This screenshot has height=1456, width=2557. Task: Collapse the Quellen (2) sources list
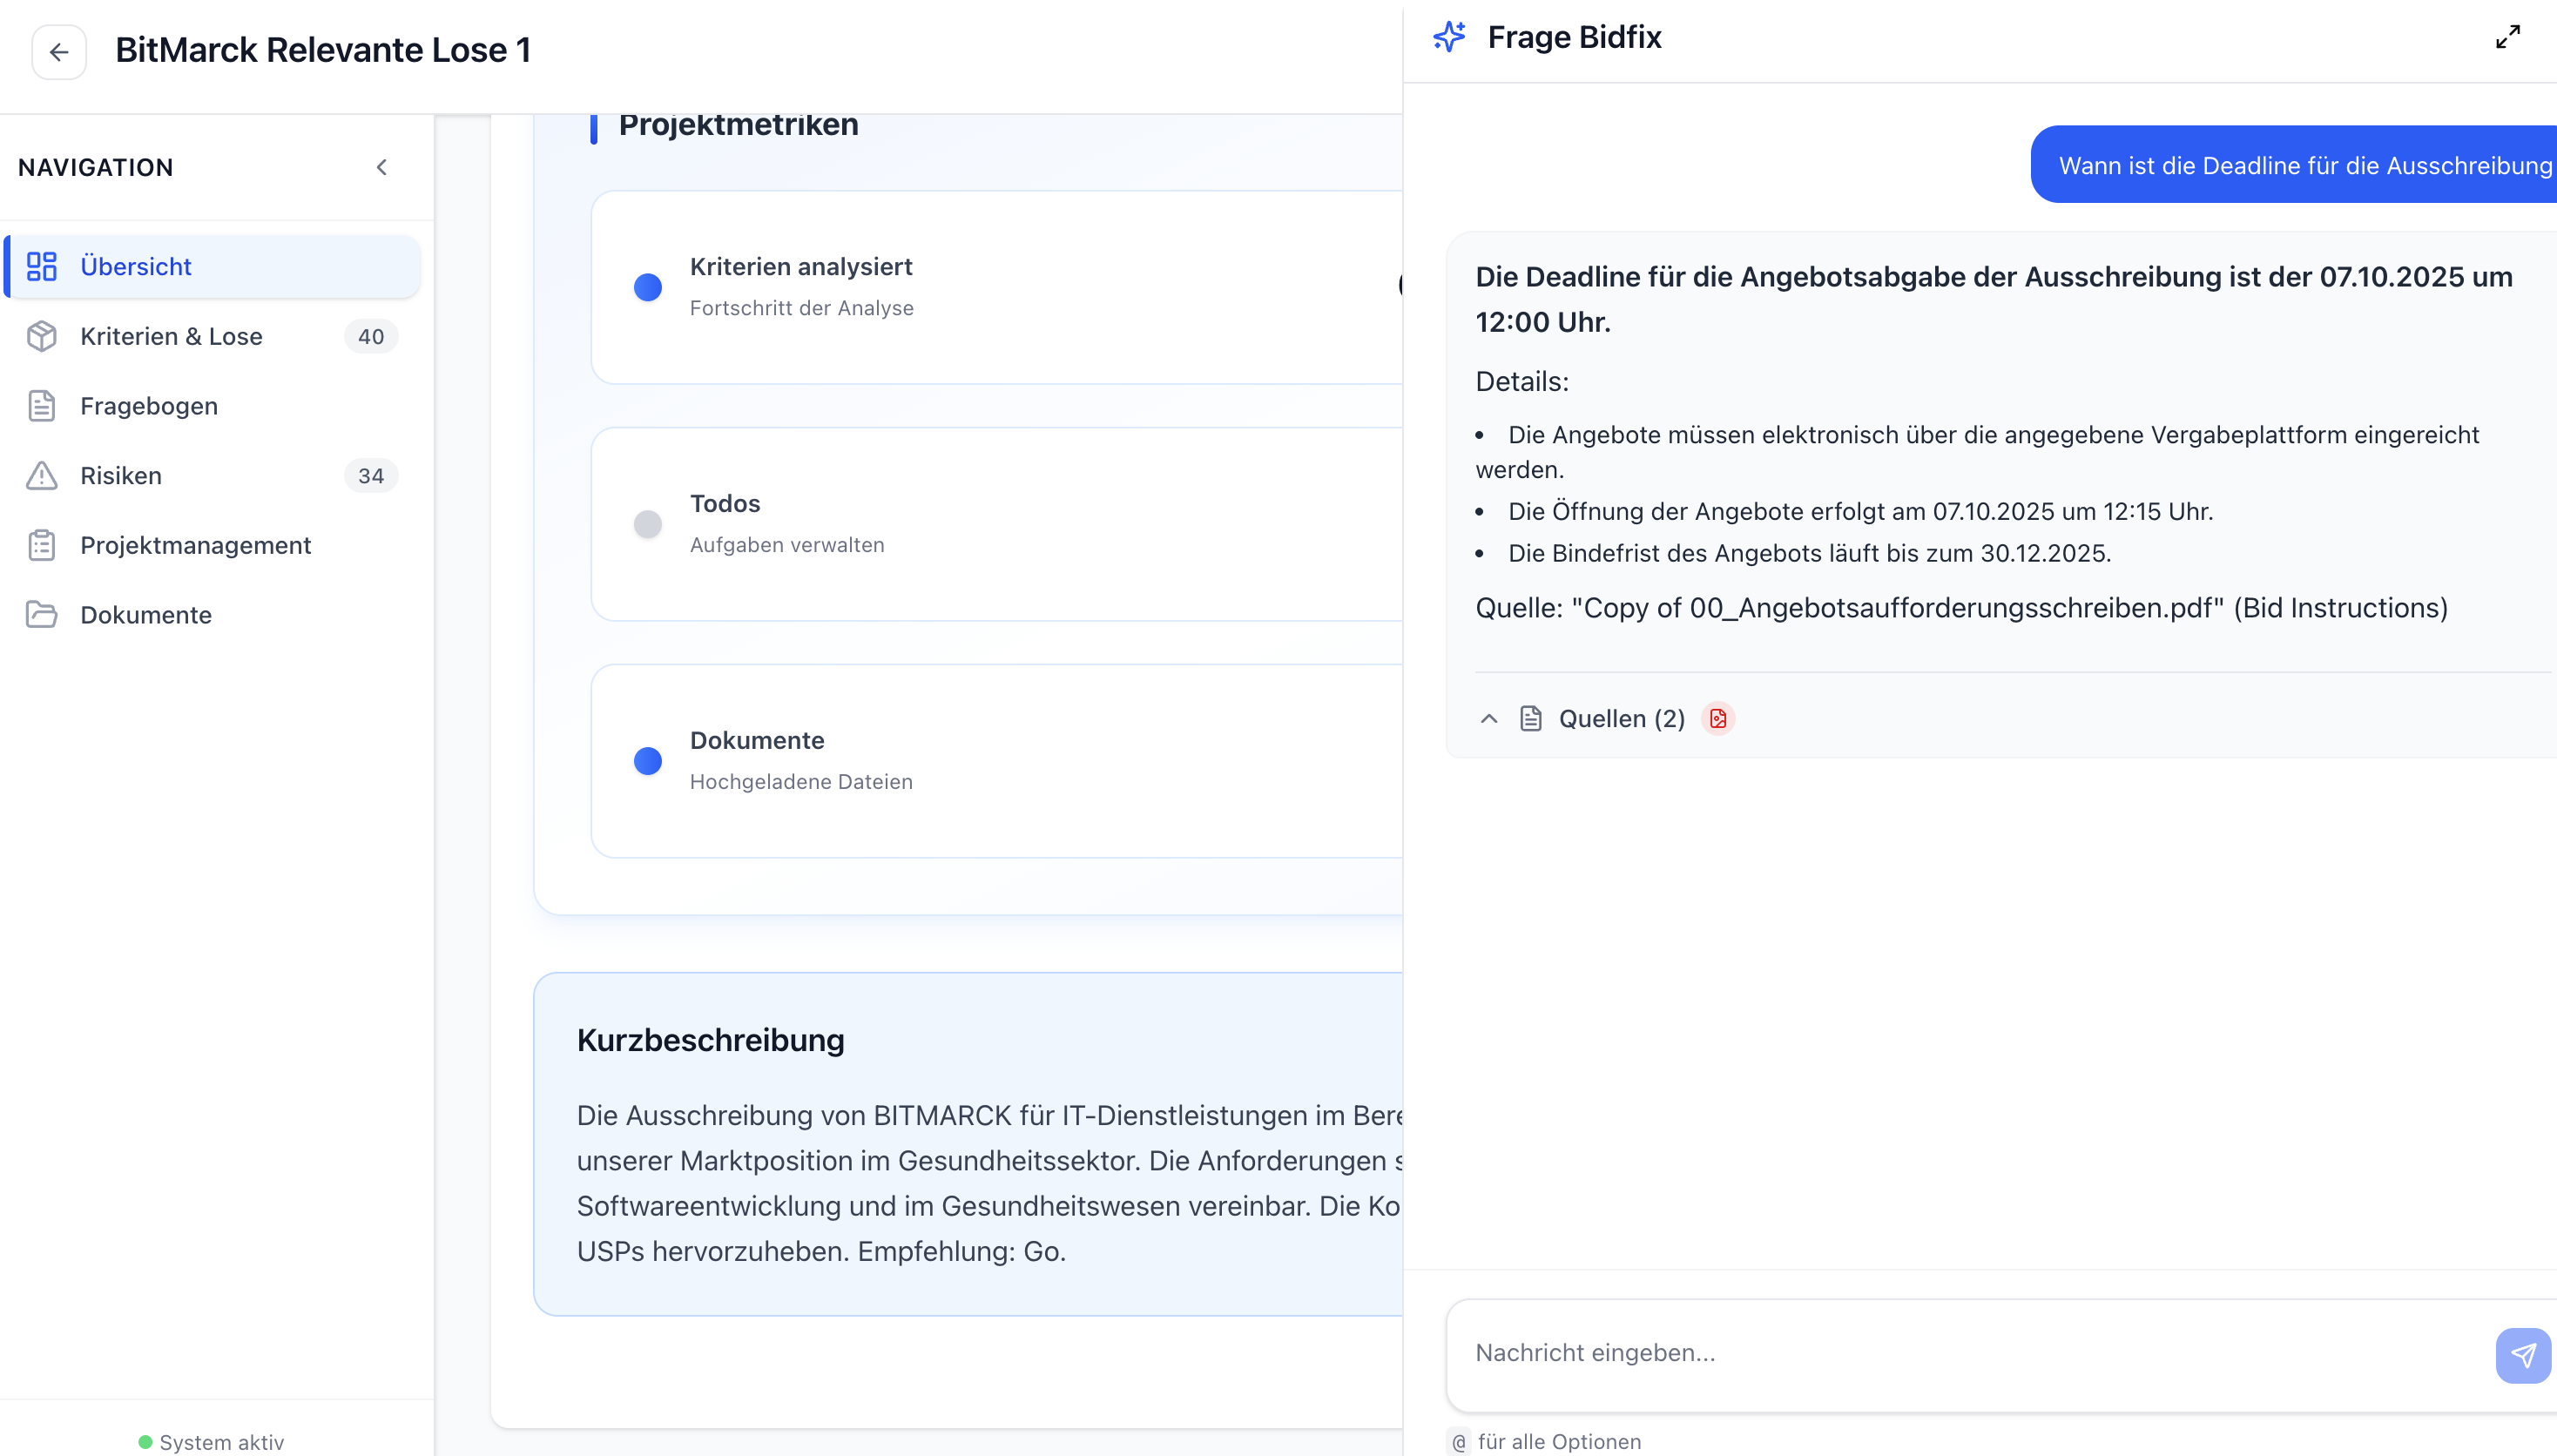pos(1488,718)
